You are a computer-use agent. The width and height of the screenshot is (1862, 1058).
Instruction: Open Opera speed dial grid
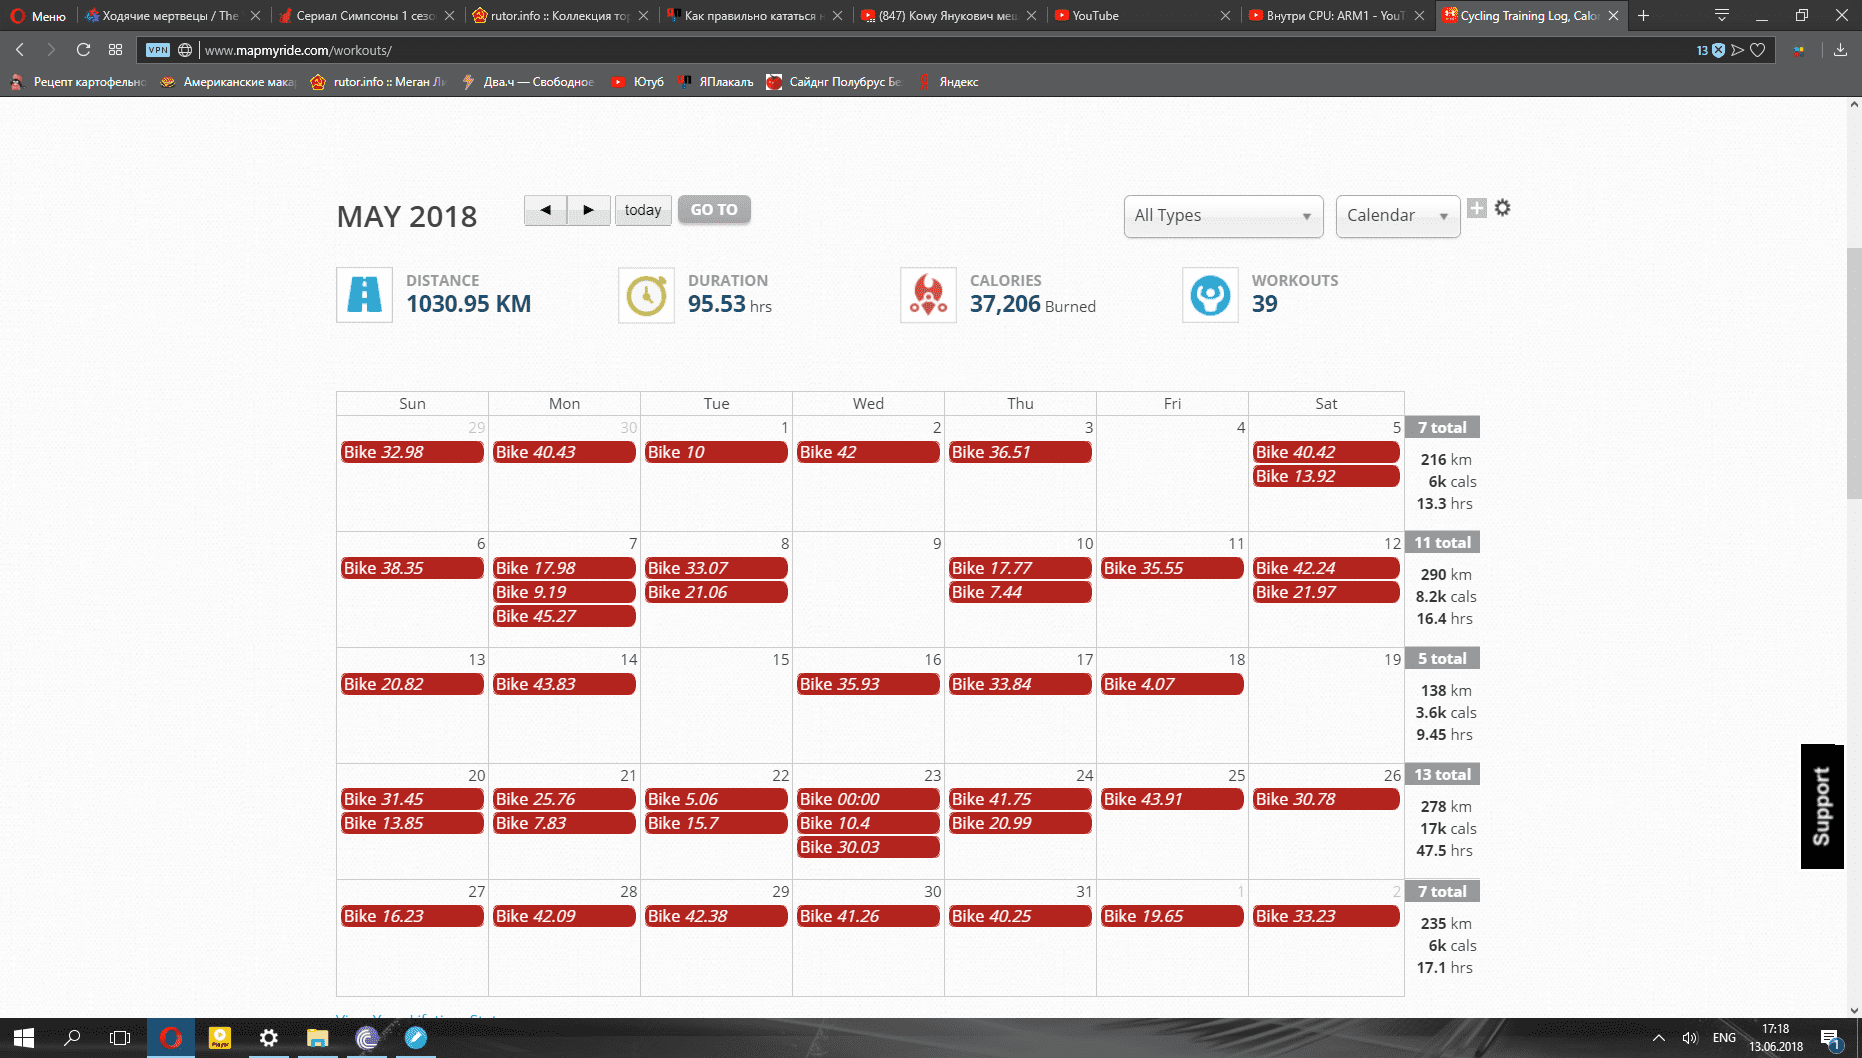click(116, 50)
